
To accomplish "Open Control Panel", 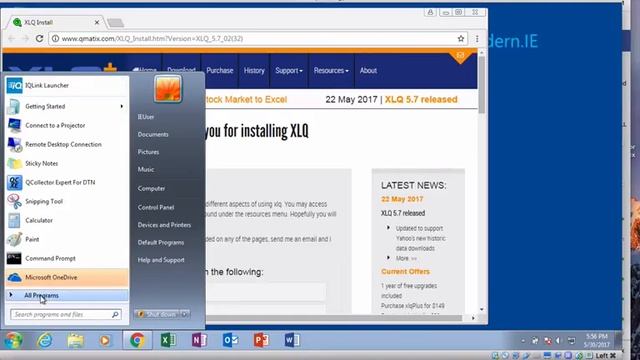I will click(156, 207).
